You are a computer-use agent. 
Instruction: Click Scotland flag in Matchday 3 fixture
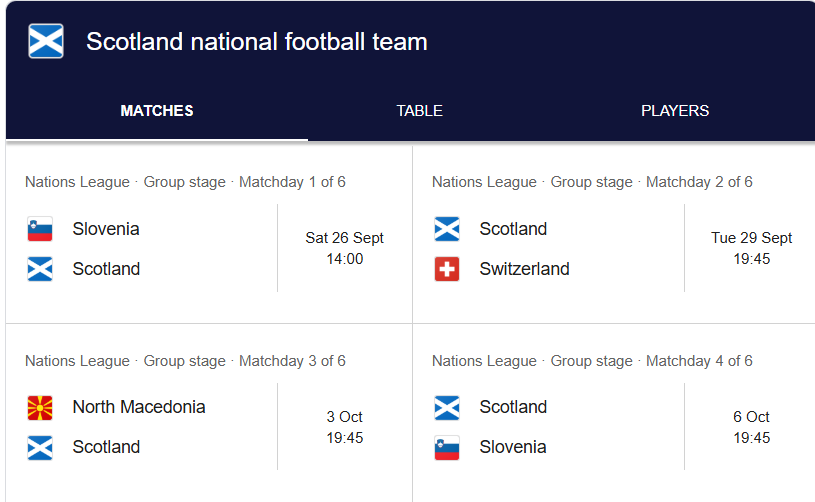40,447
